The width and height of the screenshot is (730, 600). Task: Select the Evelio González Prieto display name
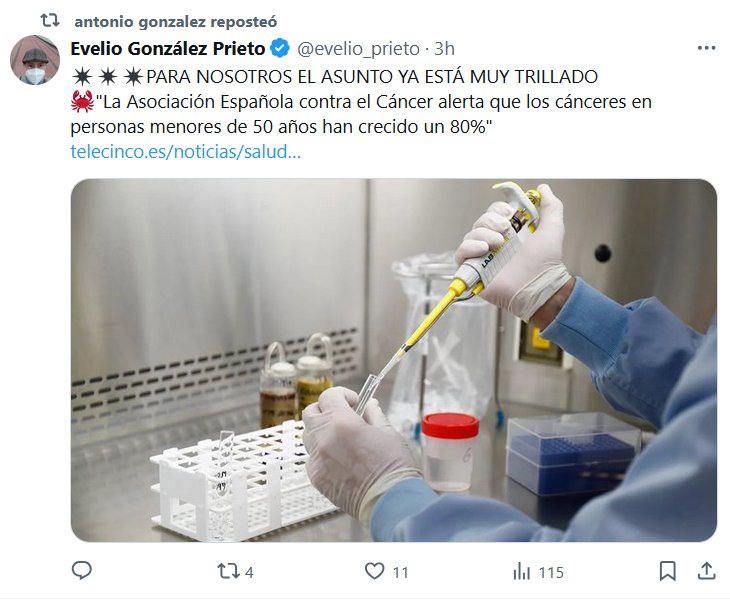[168, 48]
